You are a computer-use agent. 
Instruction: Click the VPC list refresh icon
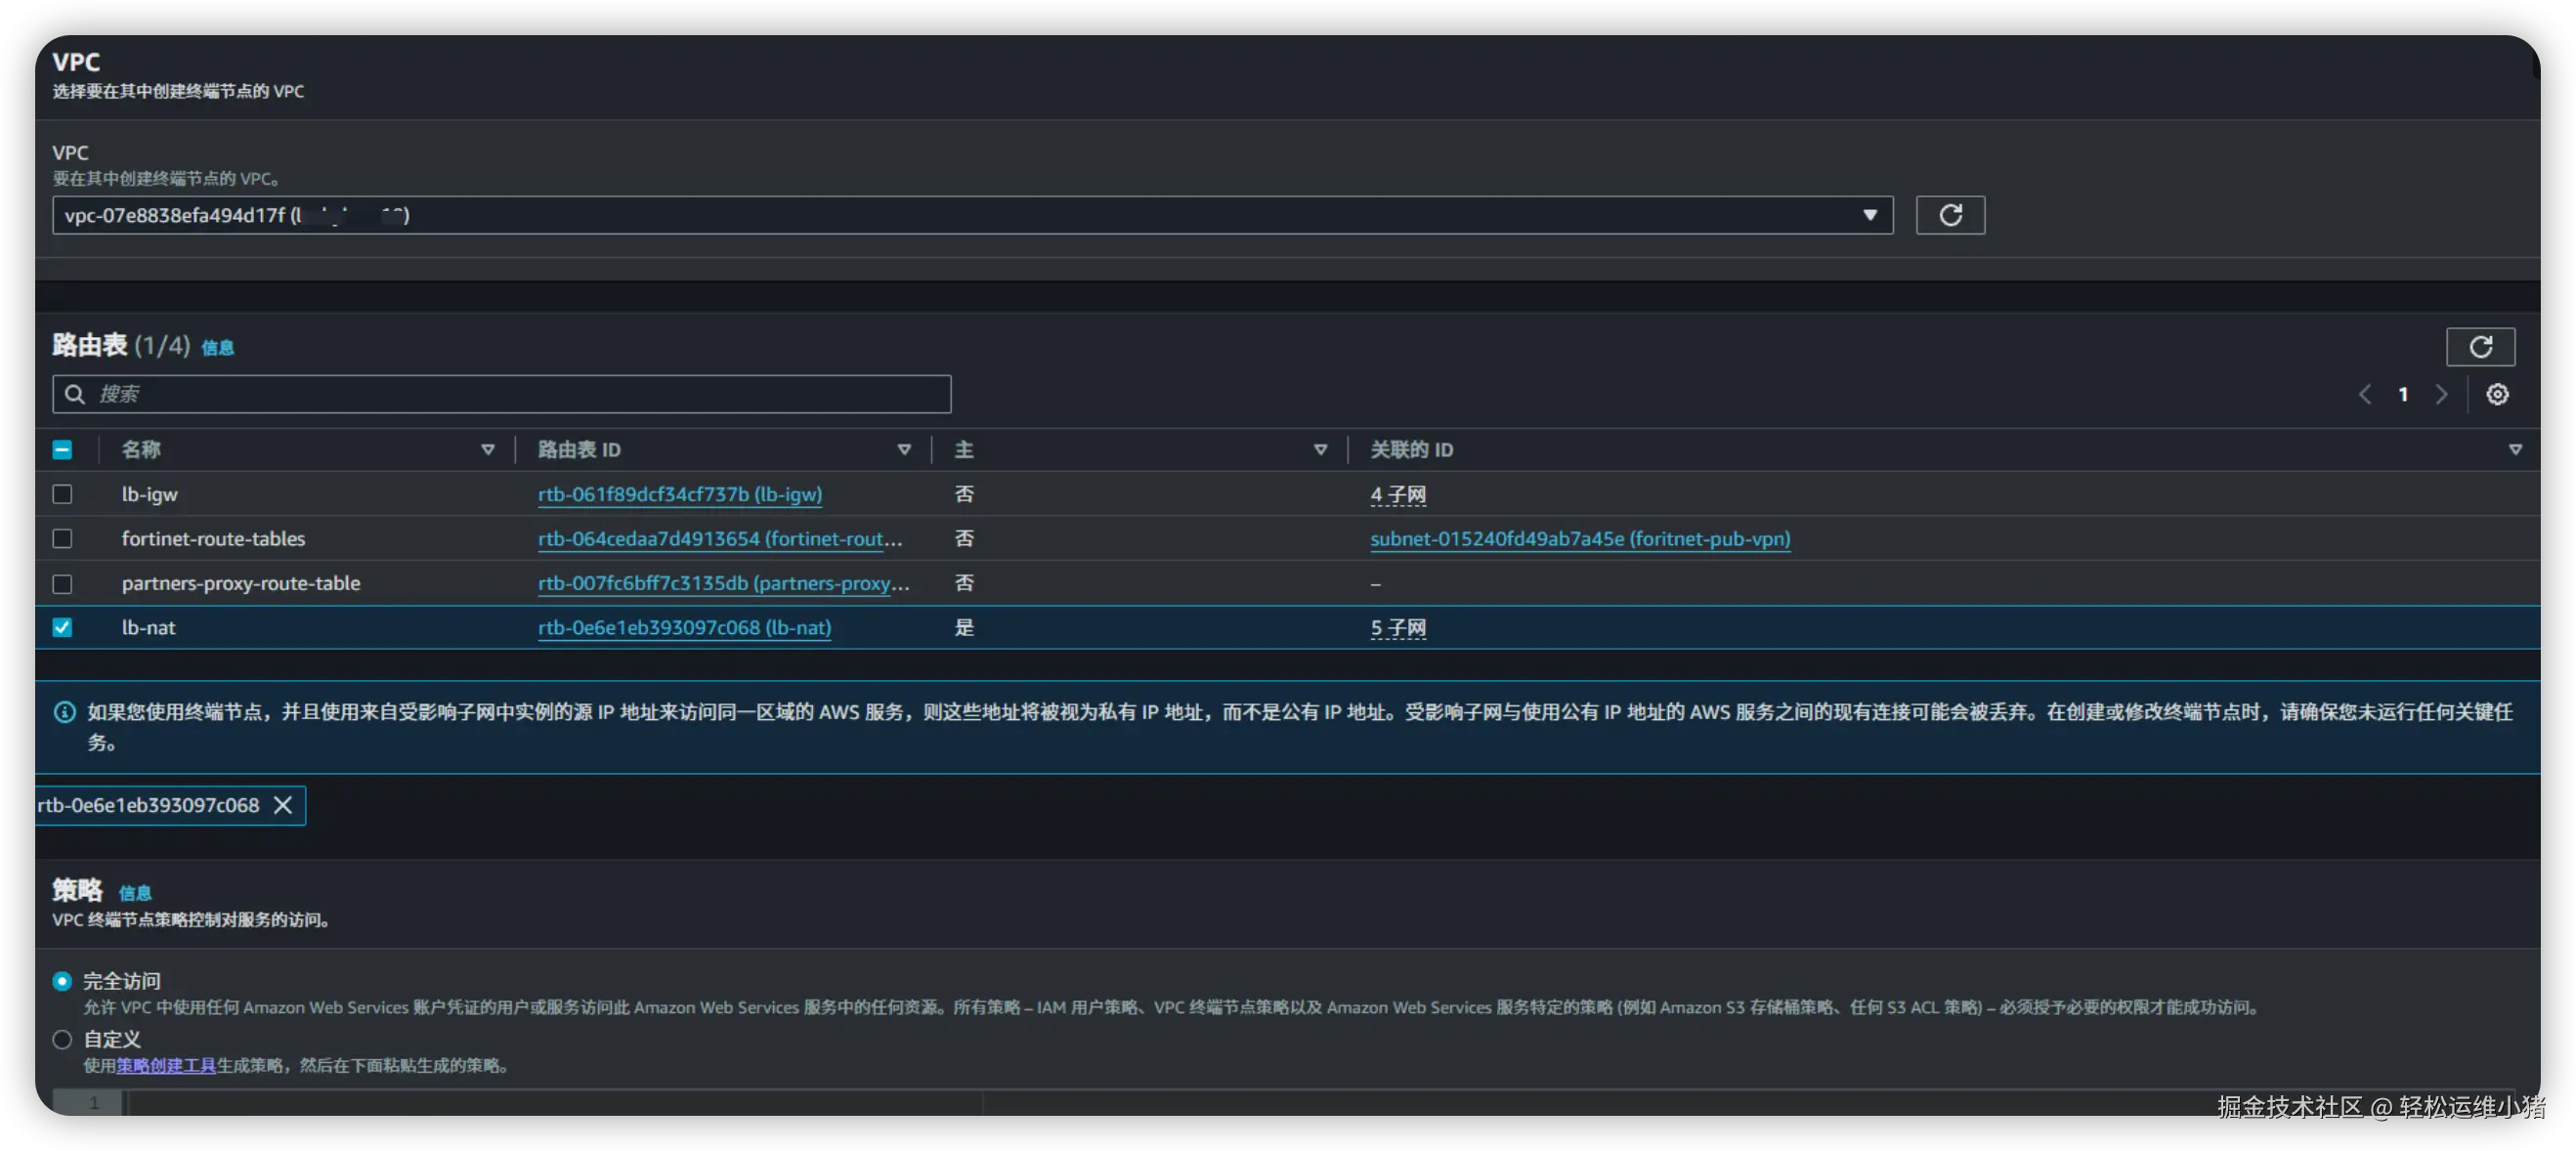point(1949,215)
